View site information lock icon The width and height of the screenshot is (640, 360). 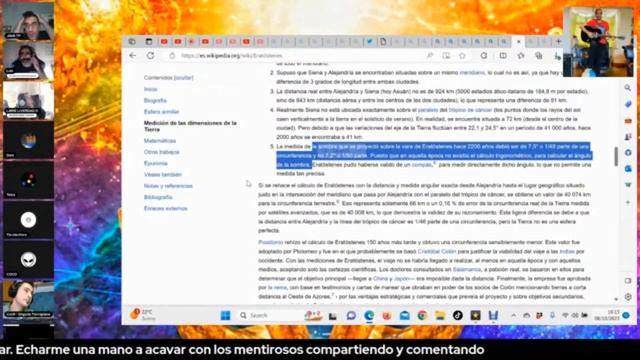point(172,56)
